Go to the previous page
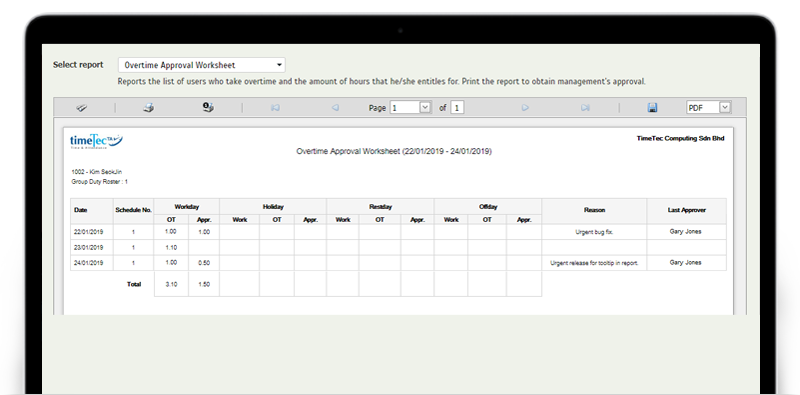 (335, 108)
